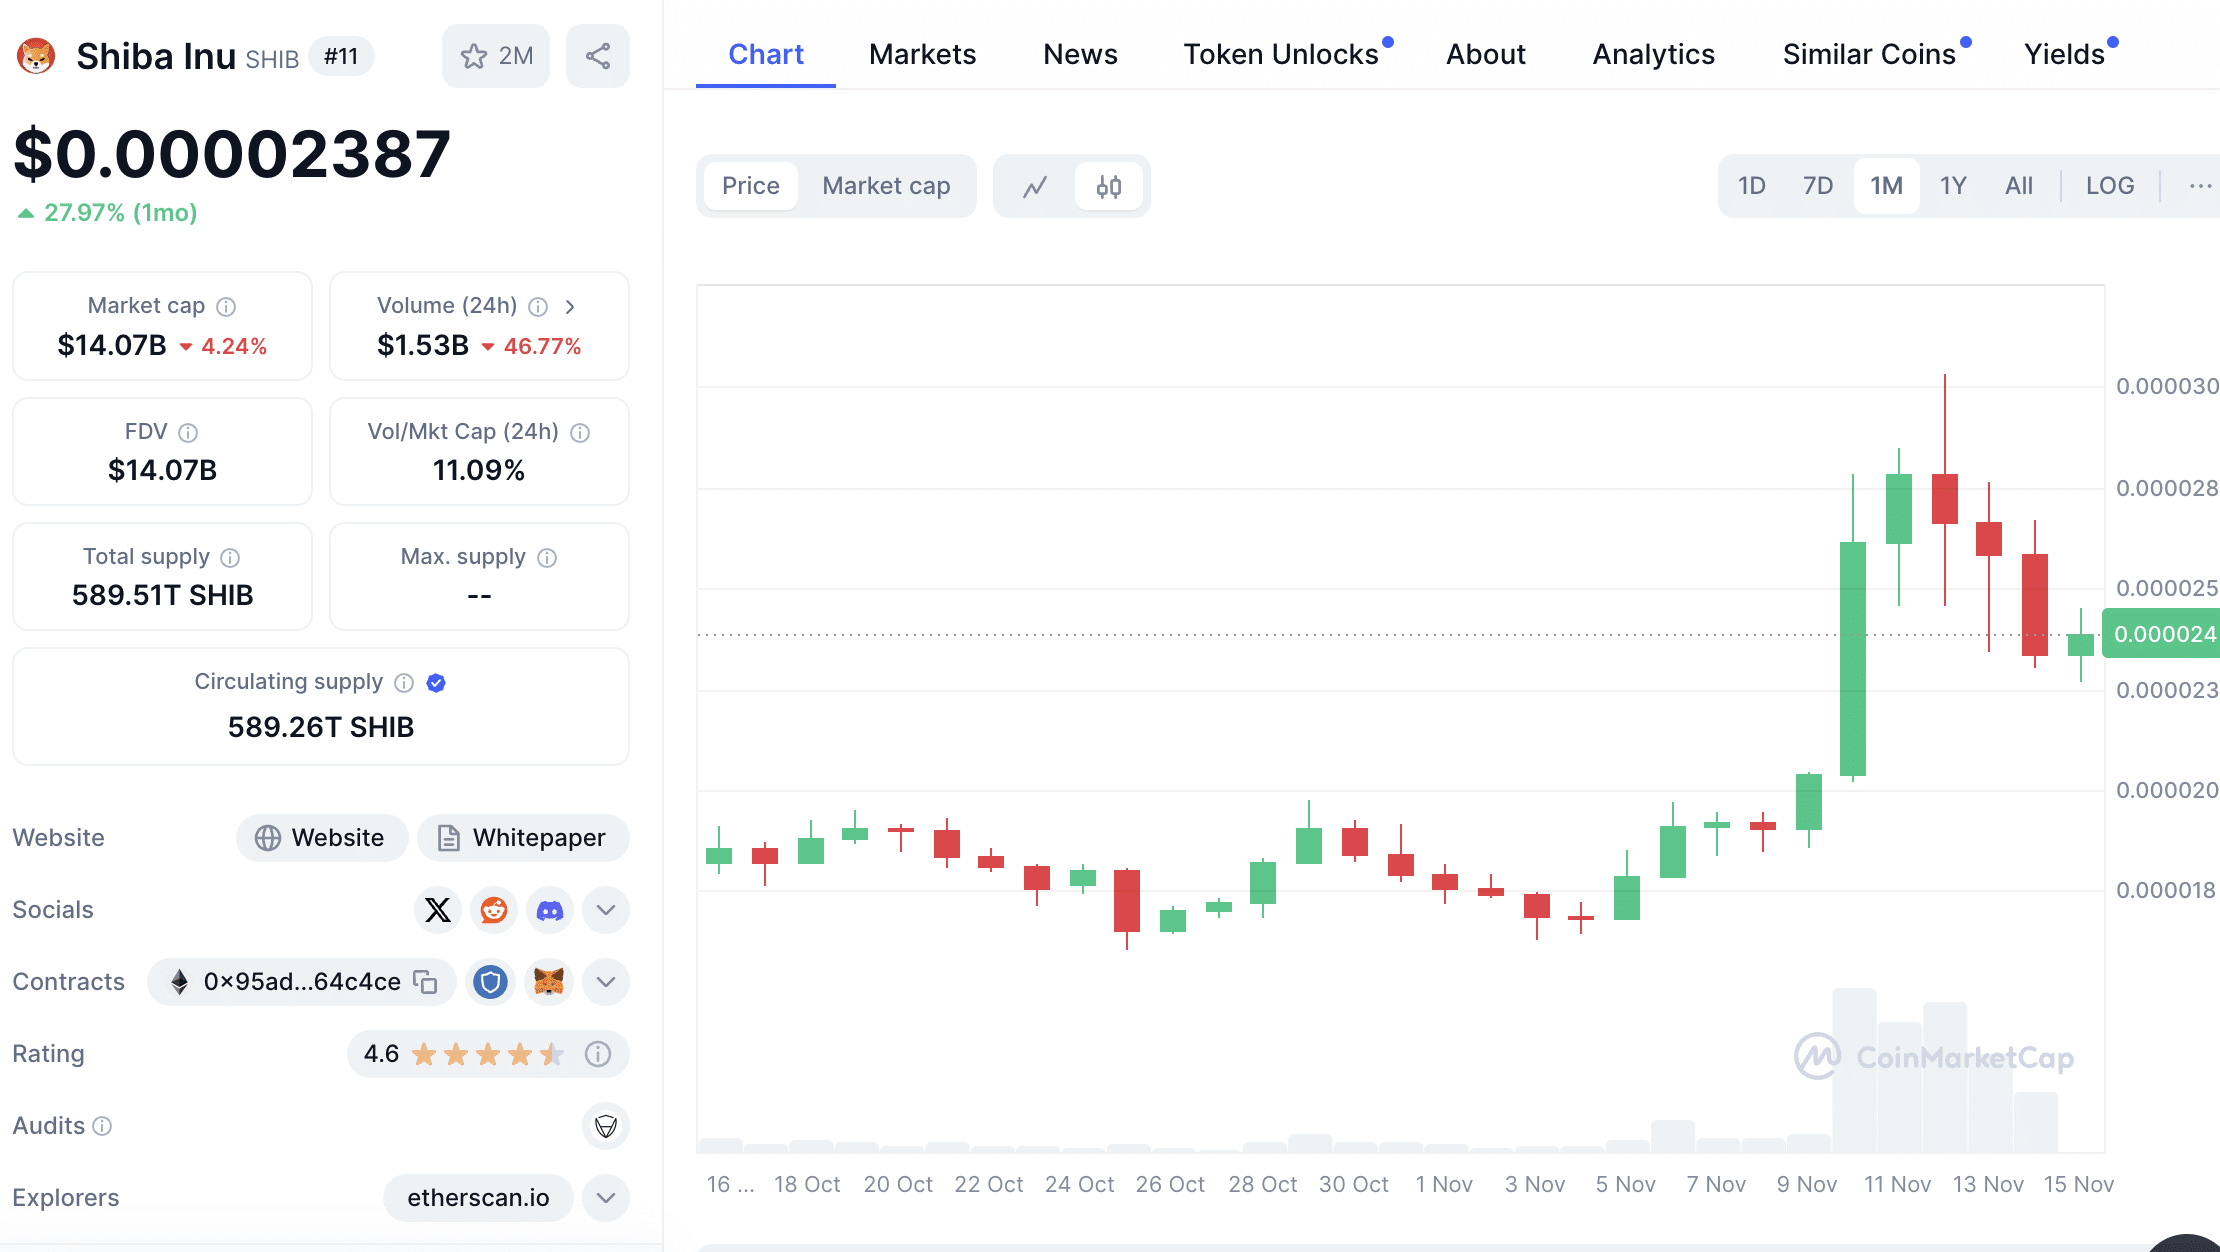Image resolution: width=2220 pixels, height=1252 pixels.
Task: Copy the contract address 0x95ad...64c4ce
Action: tap(426, 982)
